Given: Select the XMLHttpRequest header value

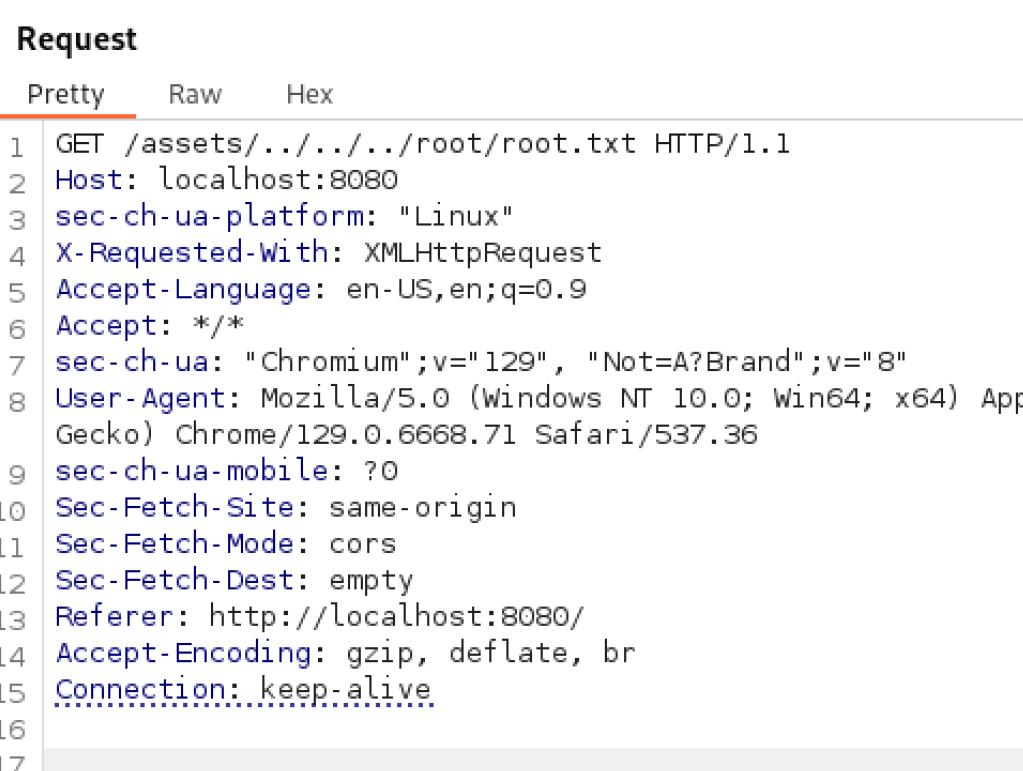Looking at the screenshot, I should coord(483,252).
